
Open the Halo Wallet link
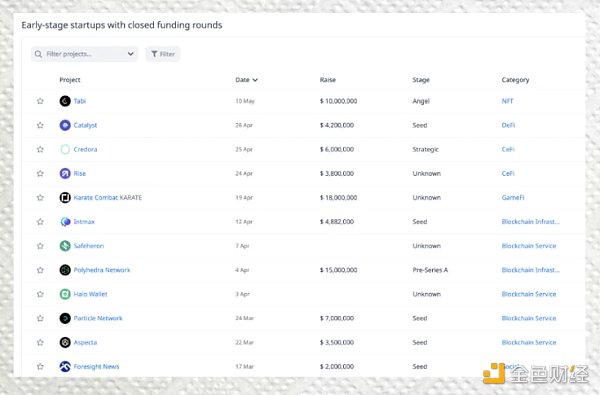[90, 294]
